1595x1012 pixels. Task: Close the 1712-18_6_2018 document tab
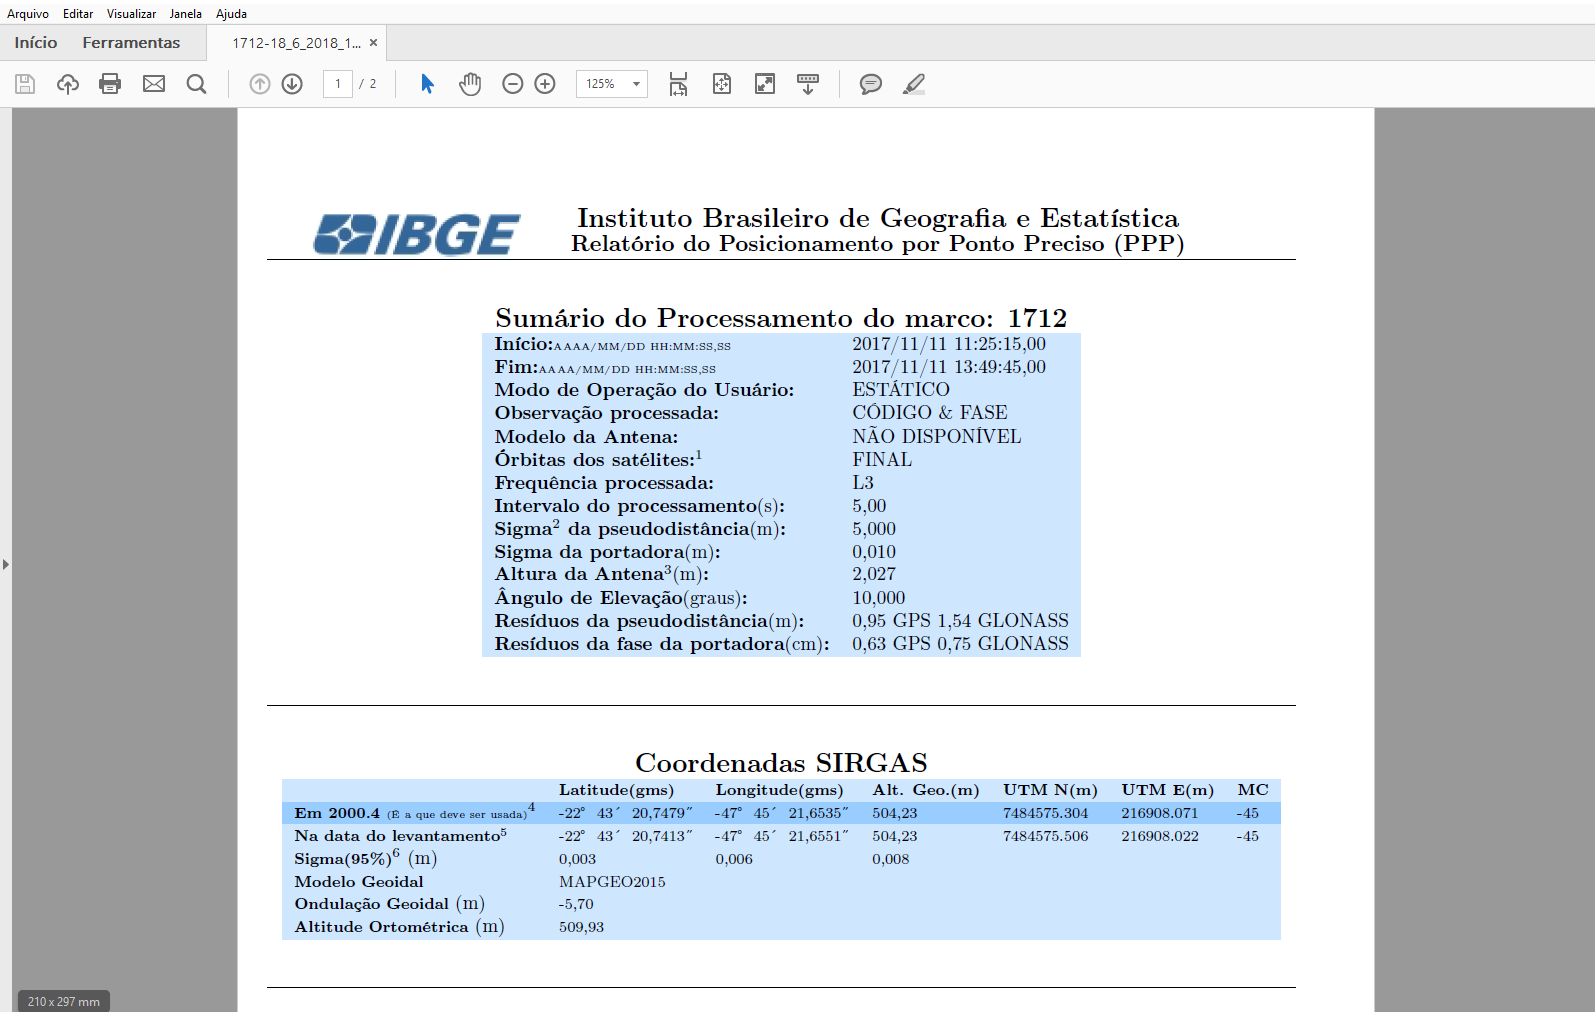pos(373,43)
